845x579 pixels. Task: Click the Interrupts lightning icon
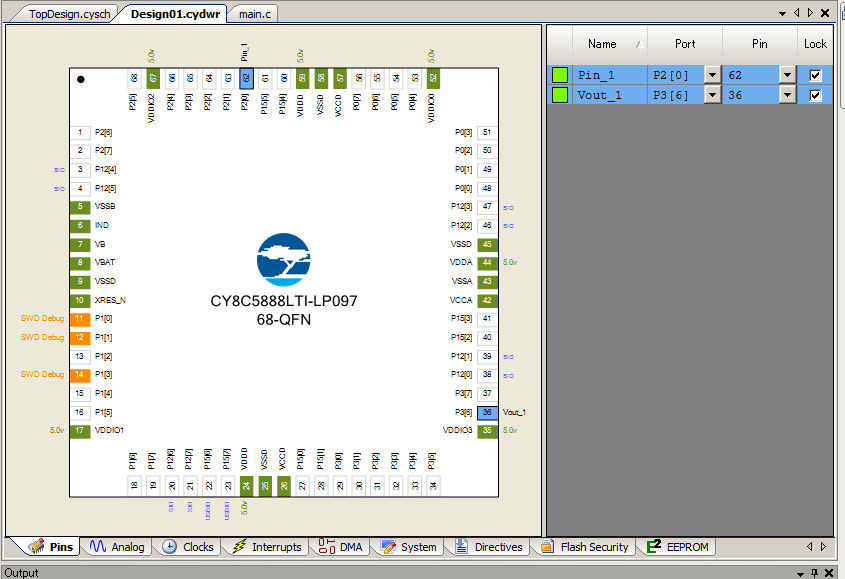239,547
